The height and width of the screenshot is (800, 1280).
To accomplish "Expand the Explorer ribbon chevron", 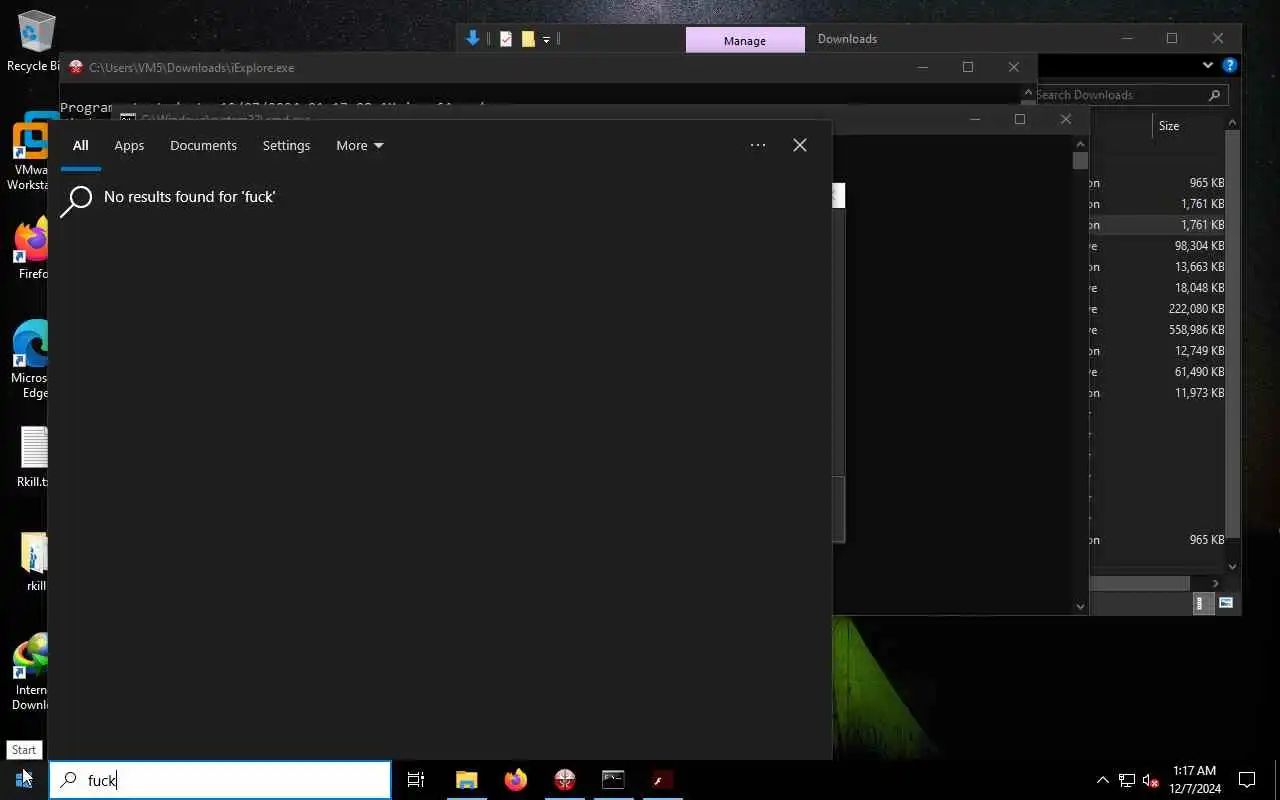I will 1207,65.
